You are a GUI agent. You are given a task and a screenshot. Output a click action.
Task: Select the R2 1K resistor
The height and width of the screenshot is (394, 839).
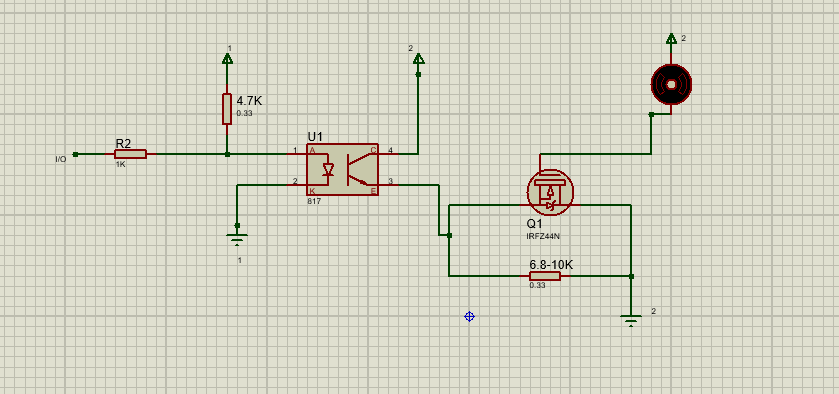(130, 154)
